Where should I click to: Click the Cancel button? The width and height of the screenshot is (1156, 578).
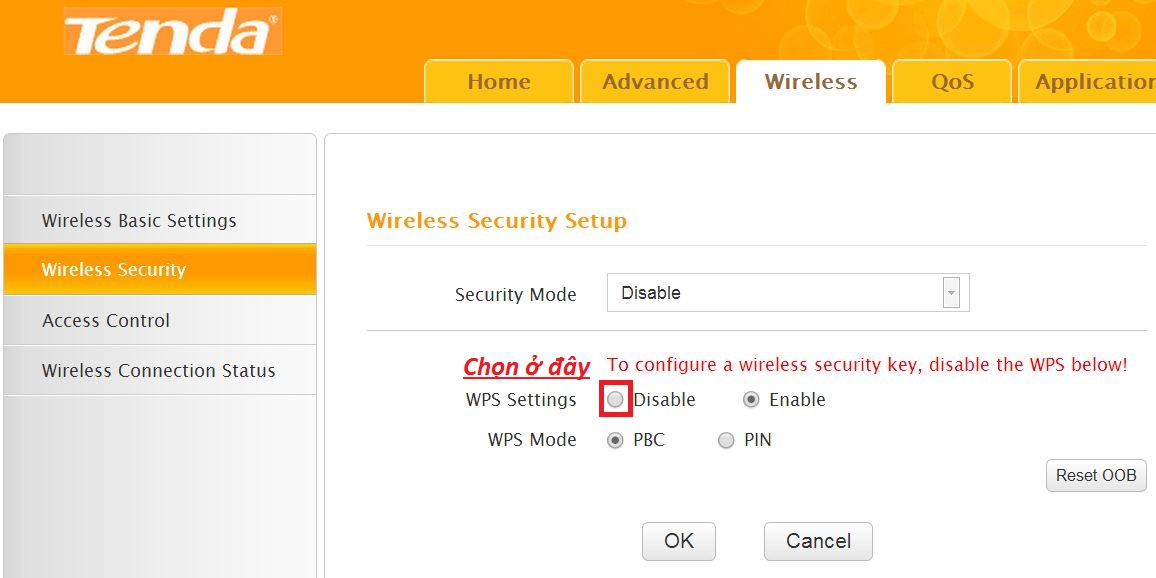818,541
